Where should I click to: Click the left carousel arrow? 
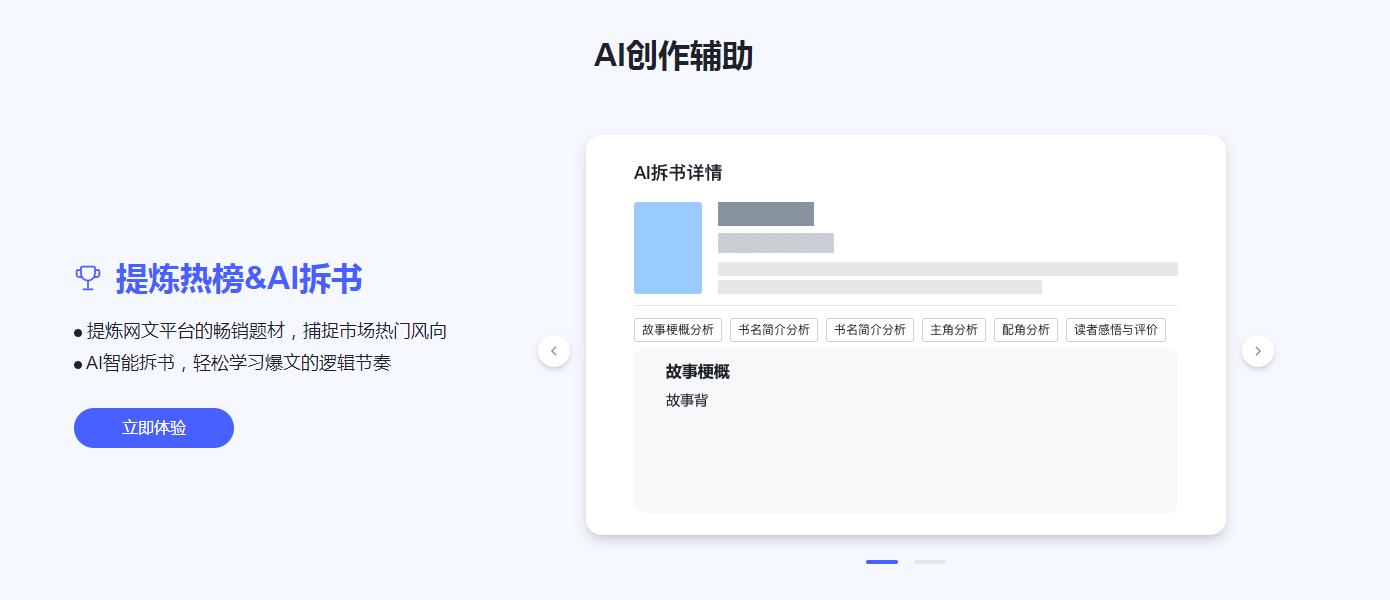point(554,351)
